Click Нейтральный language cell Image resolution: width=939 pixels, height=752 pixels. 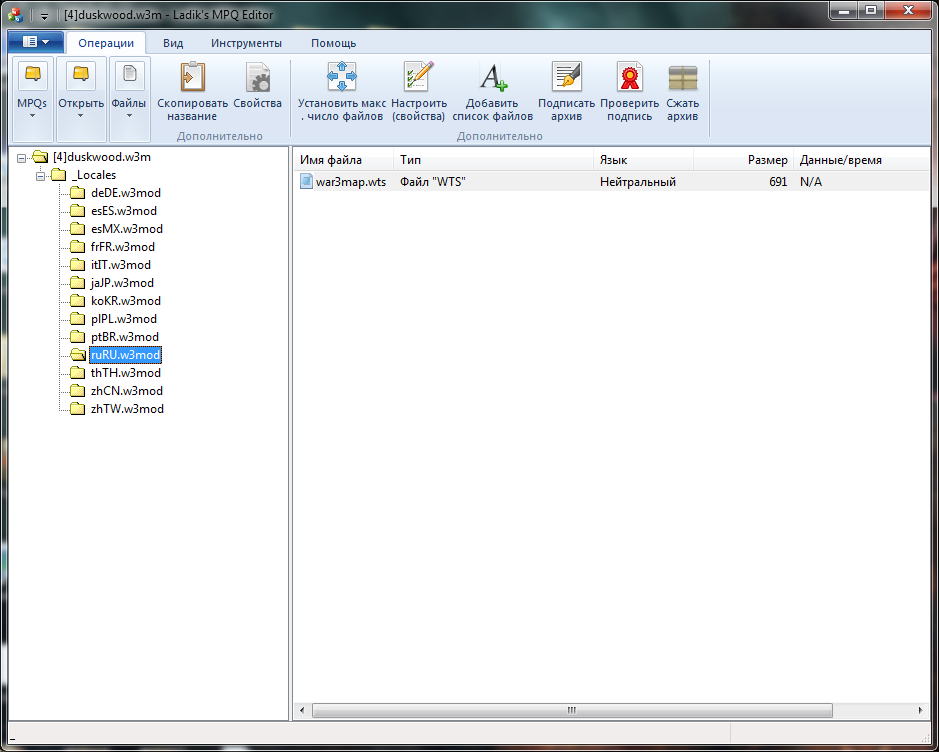coord(638,181)
